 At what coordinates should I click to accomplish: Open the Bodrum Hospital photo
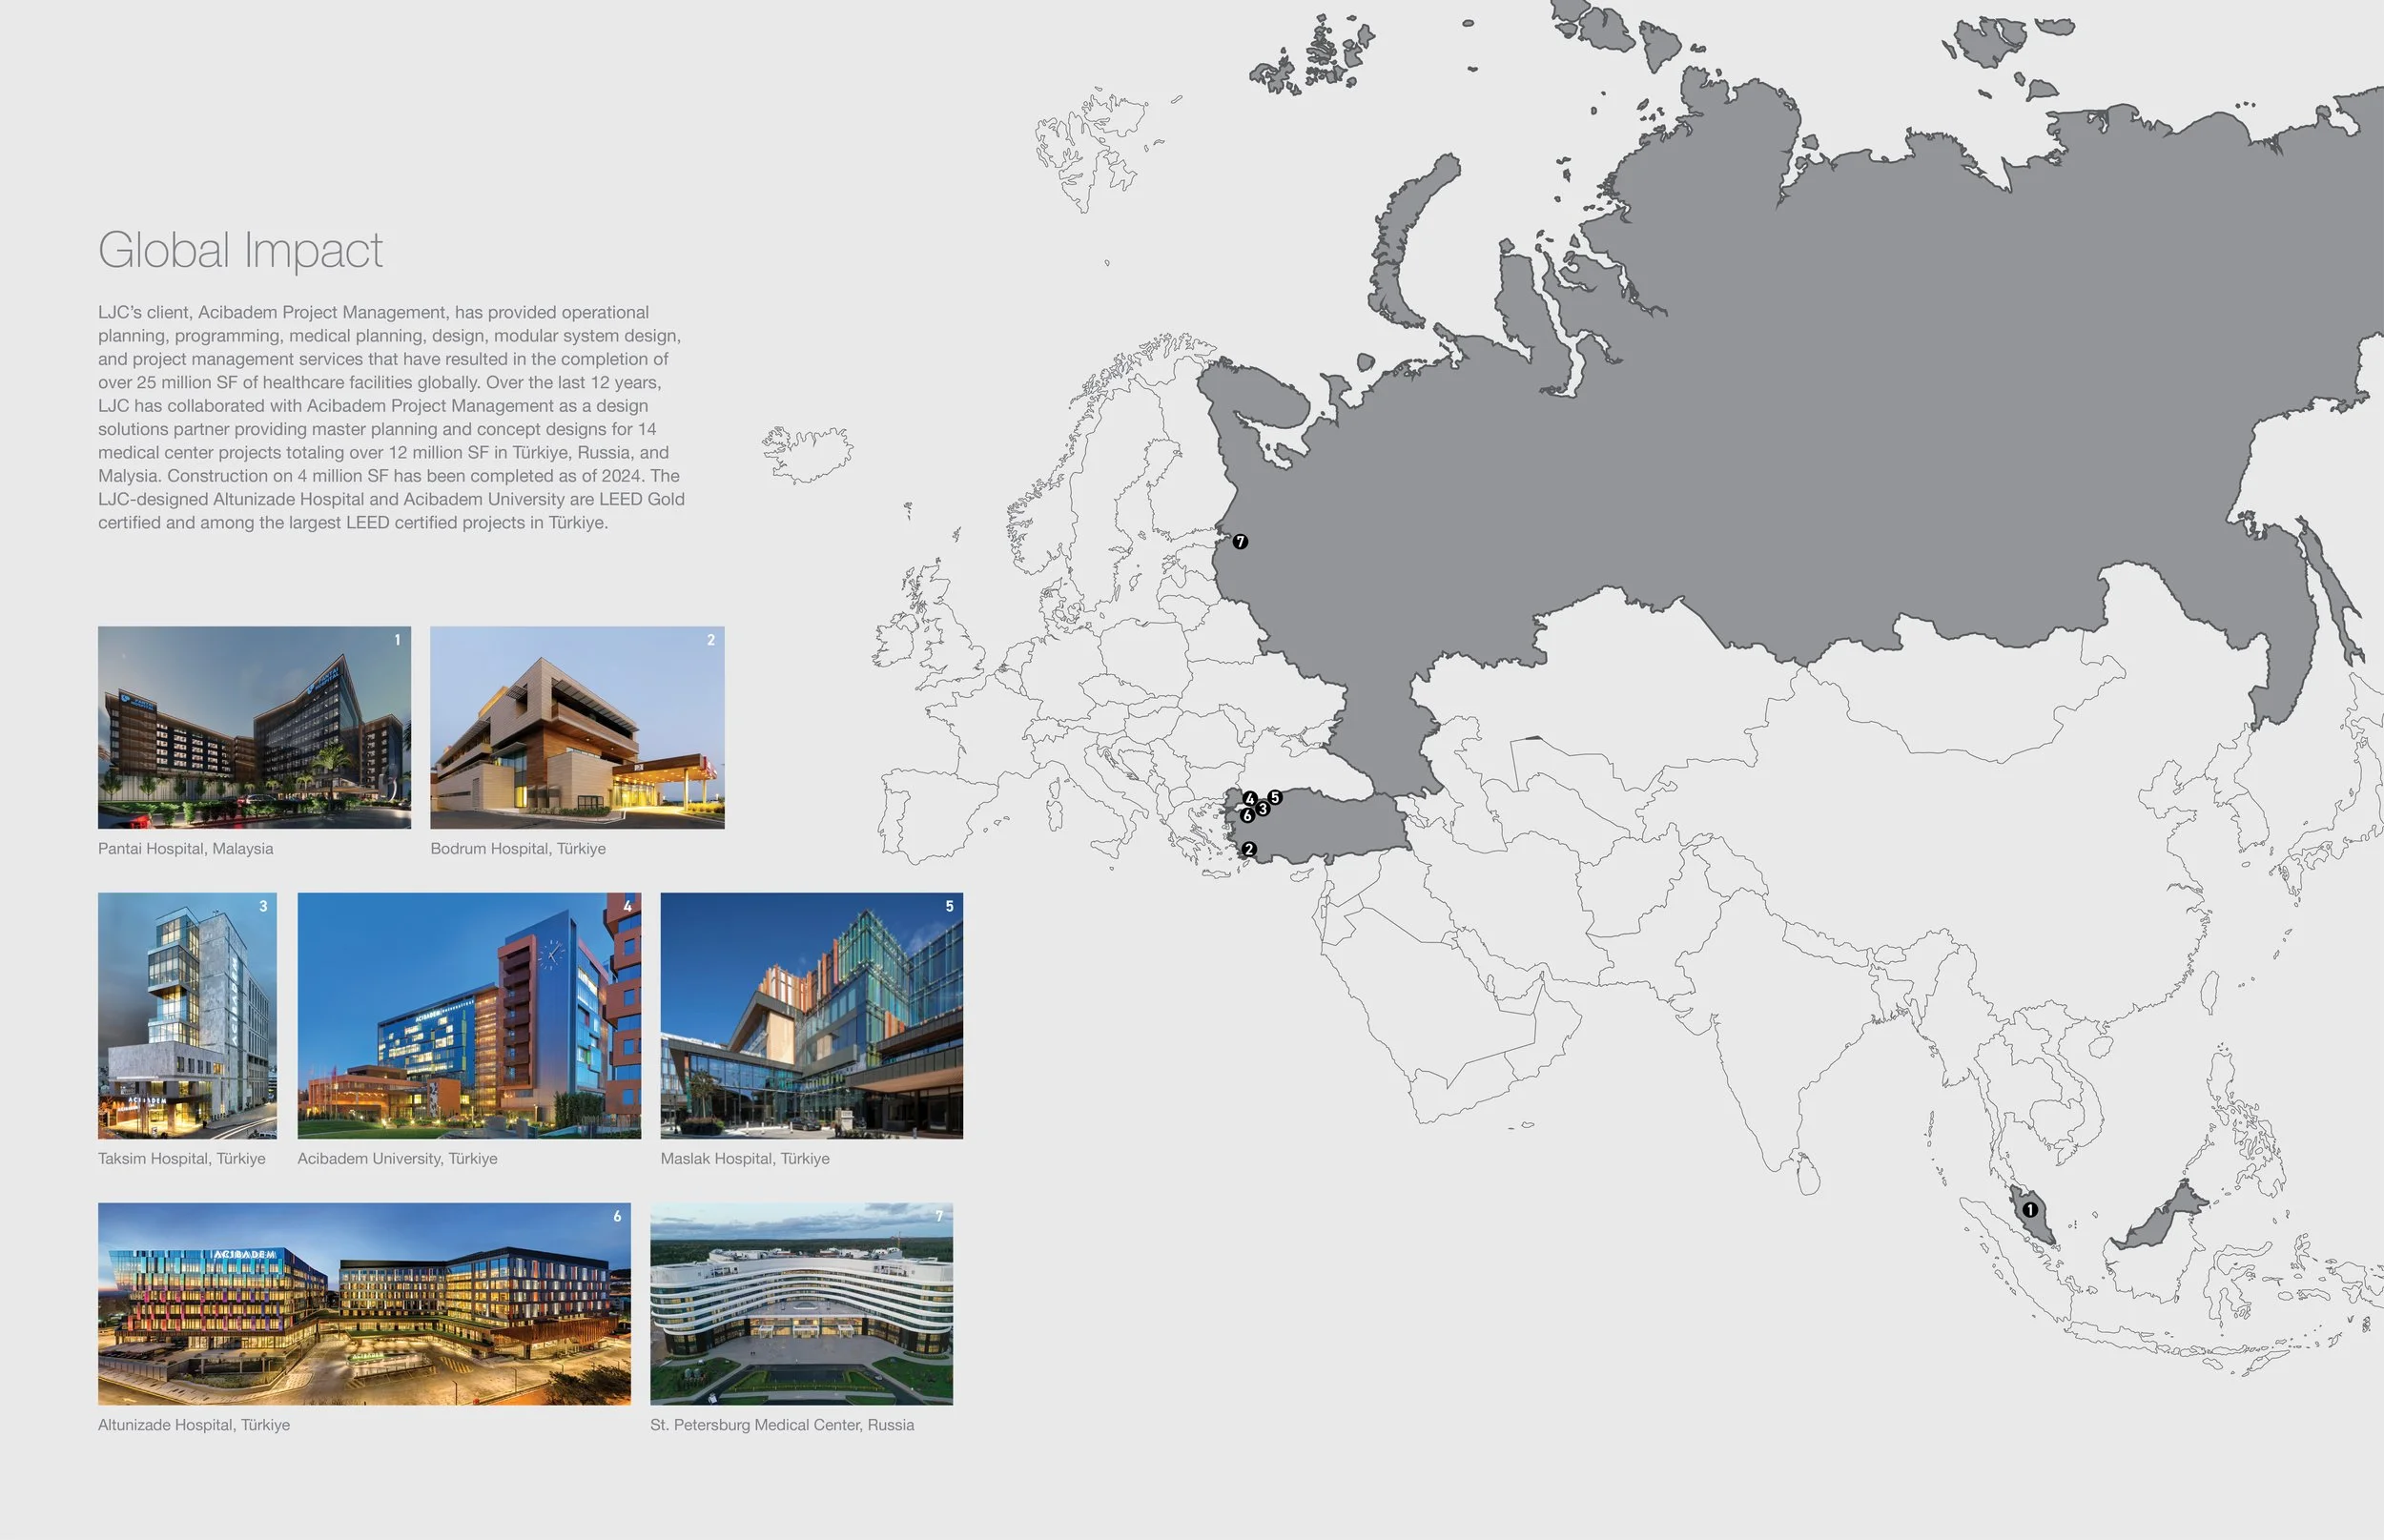pos(577,727)
